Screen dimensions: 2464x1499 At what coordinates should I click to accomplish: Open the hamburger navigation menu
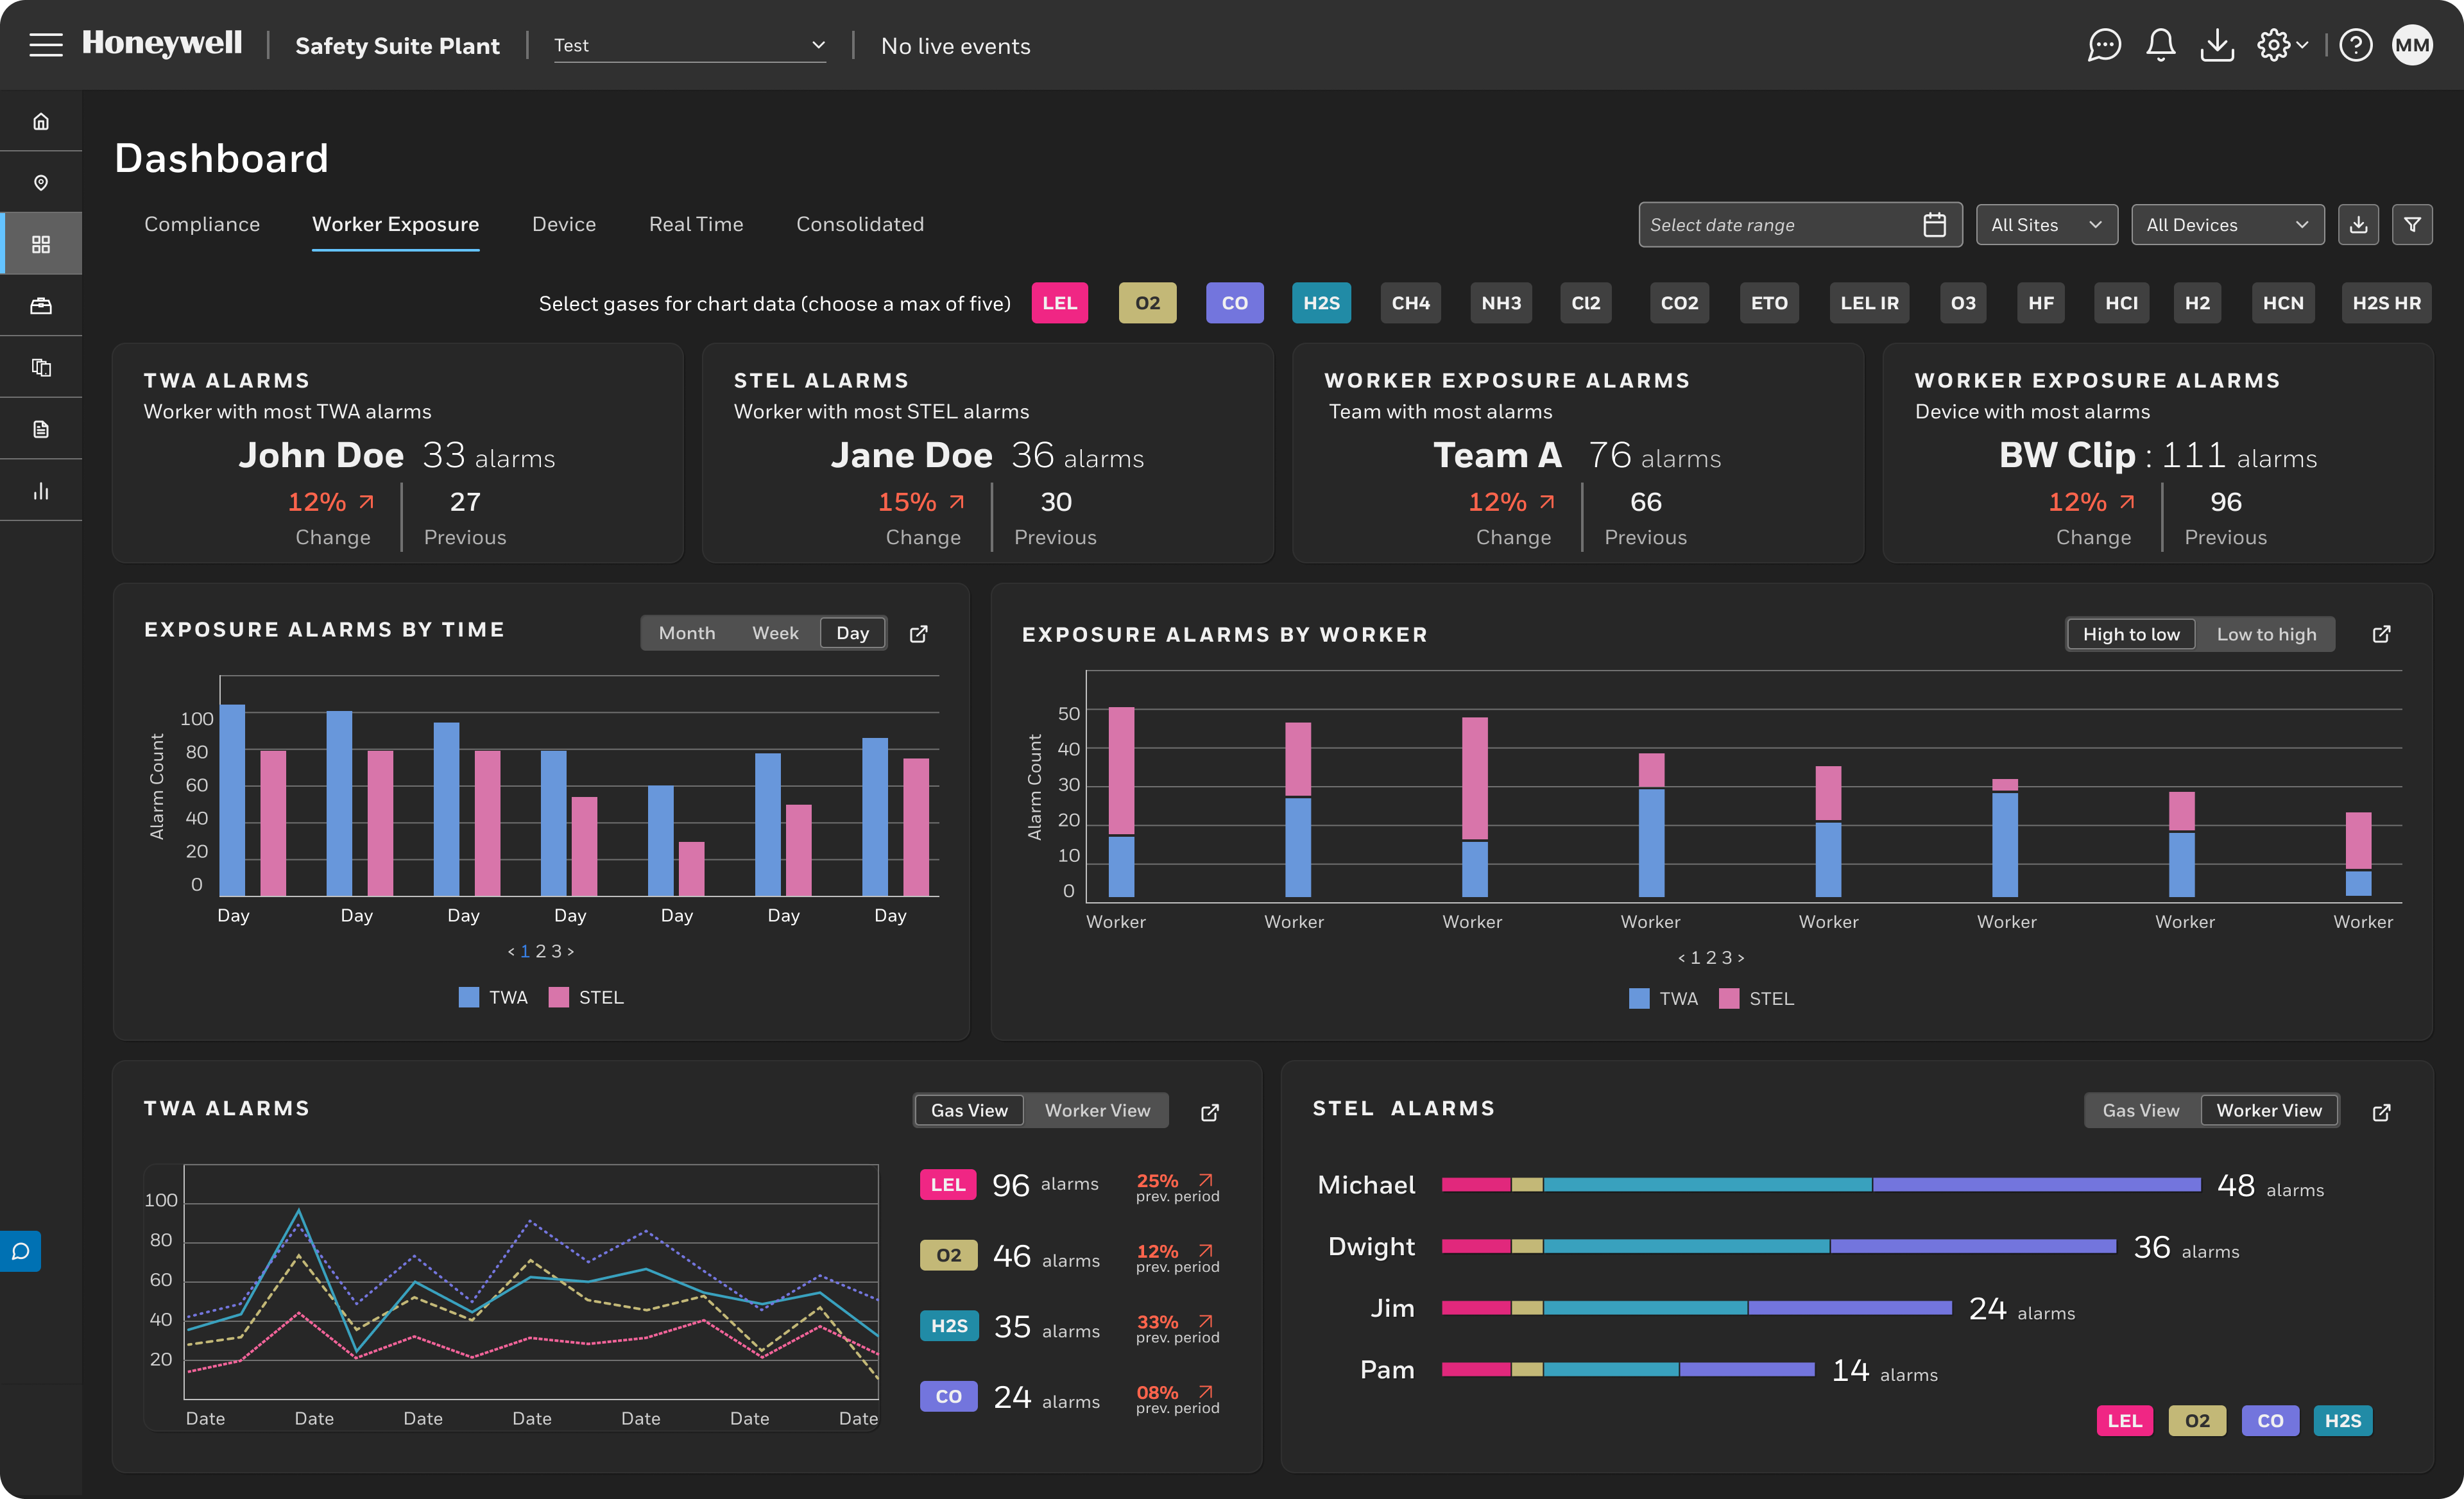pos(46,45)
